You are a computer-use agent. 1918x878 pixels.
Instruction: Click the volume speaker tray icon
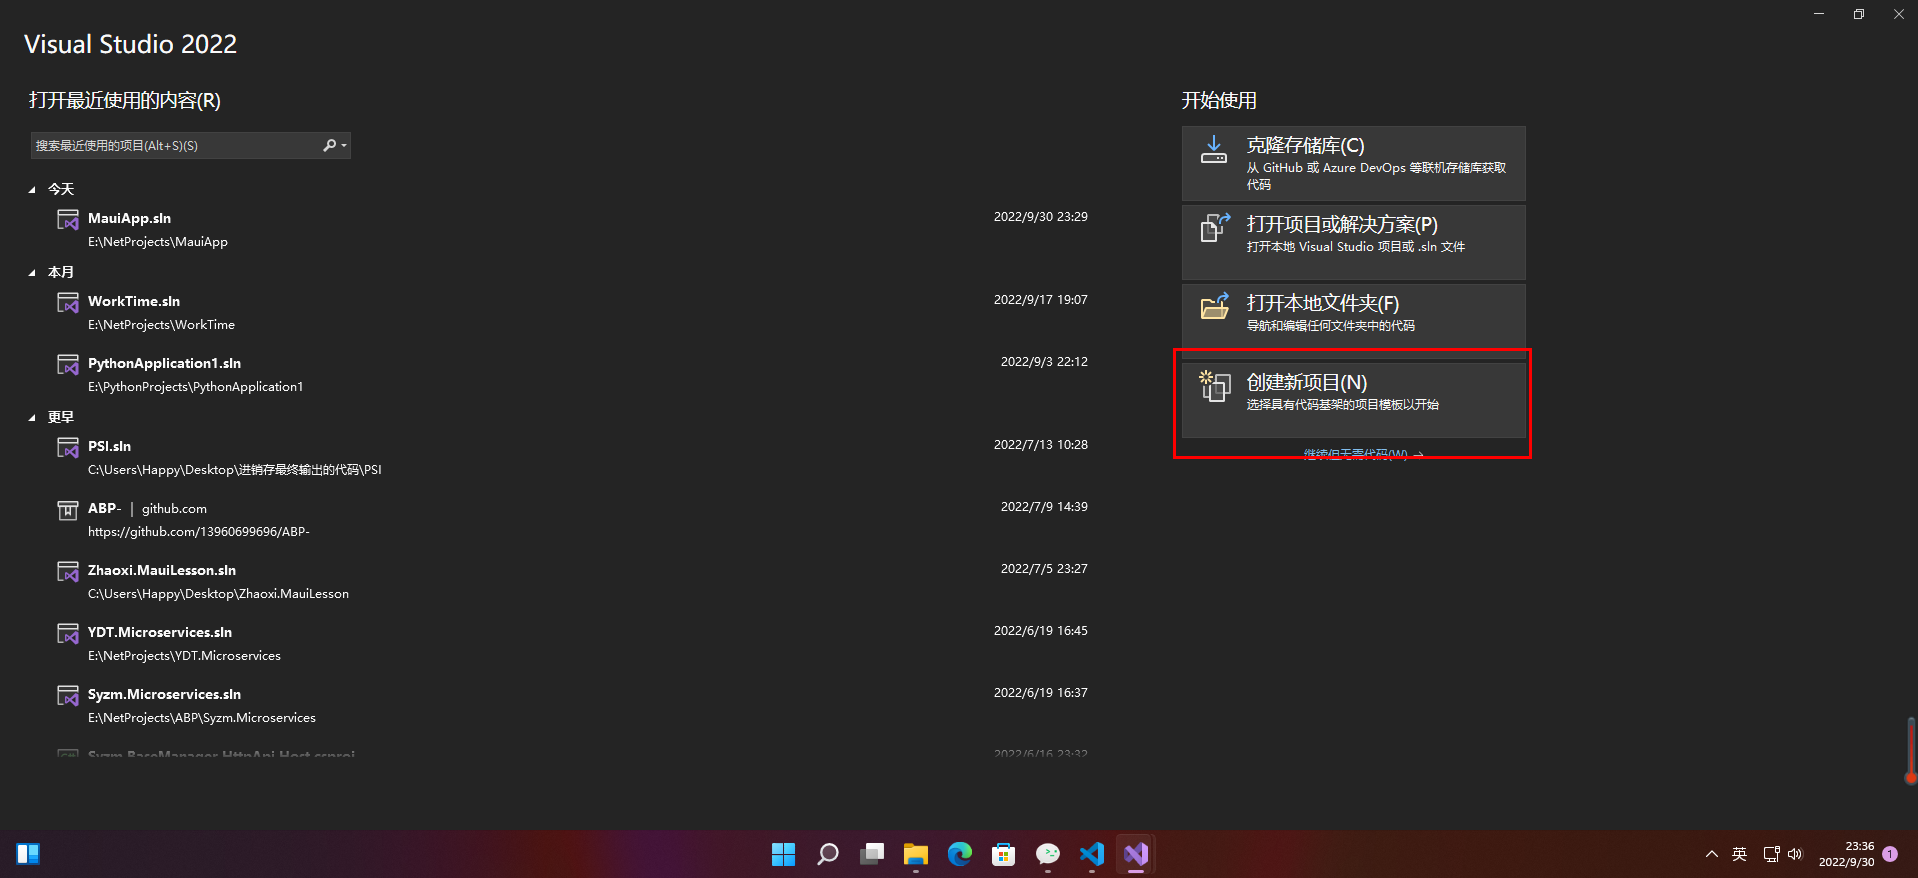(1795, 854)
